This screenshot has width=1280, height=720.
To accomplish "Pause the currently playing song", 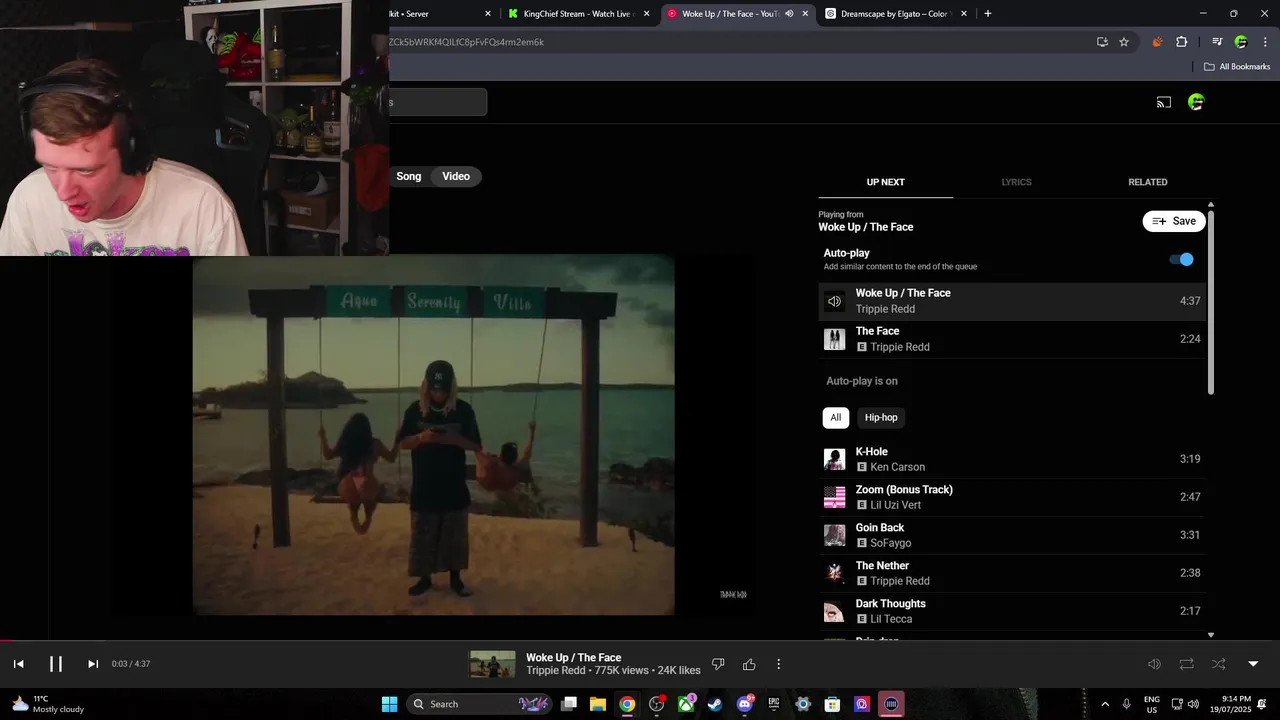I will pyautogui.click(x=56, y=664).
